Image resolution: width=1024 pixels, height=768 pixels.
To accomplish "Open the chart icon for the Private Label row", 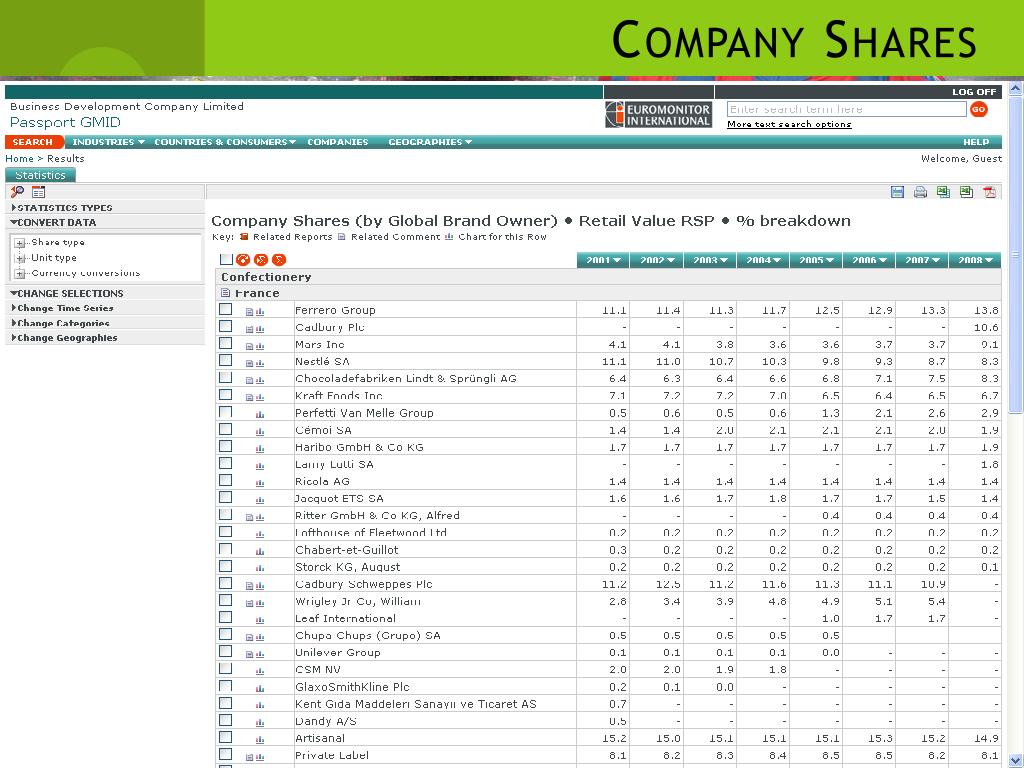I will pos(260,756).
